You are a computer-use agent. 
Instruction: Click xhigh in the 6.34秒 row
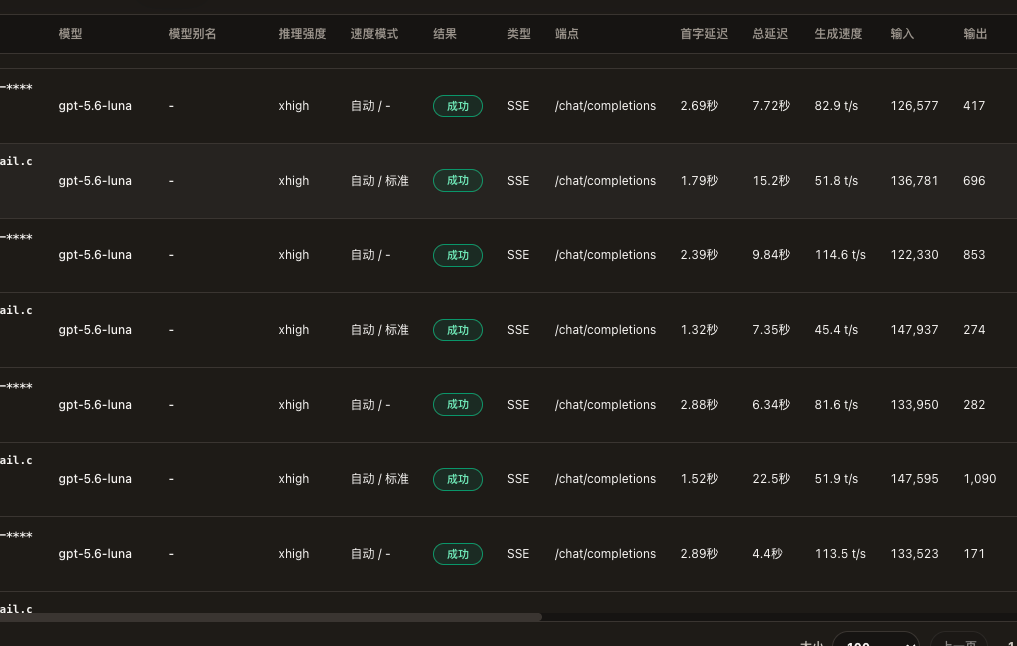click(294, 405)
